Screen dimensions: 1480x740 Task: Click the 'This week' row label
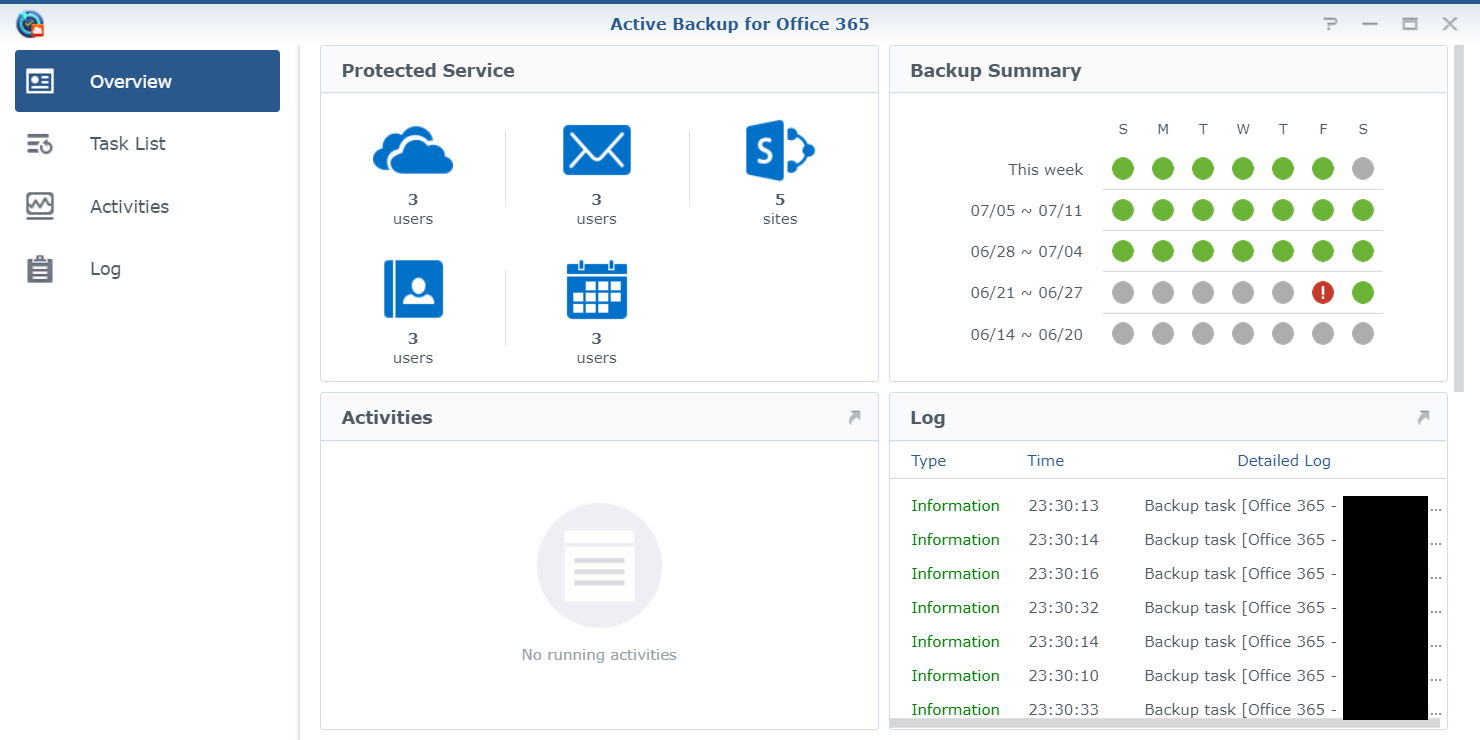(x=1045, y=169)
